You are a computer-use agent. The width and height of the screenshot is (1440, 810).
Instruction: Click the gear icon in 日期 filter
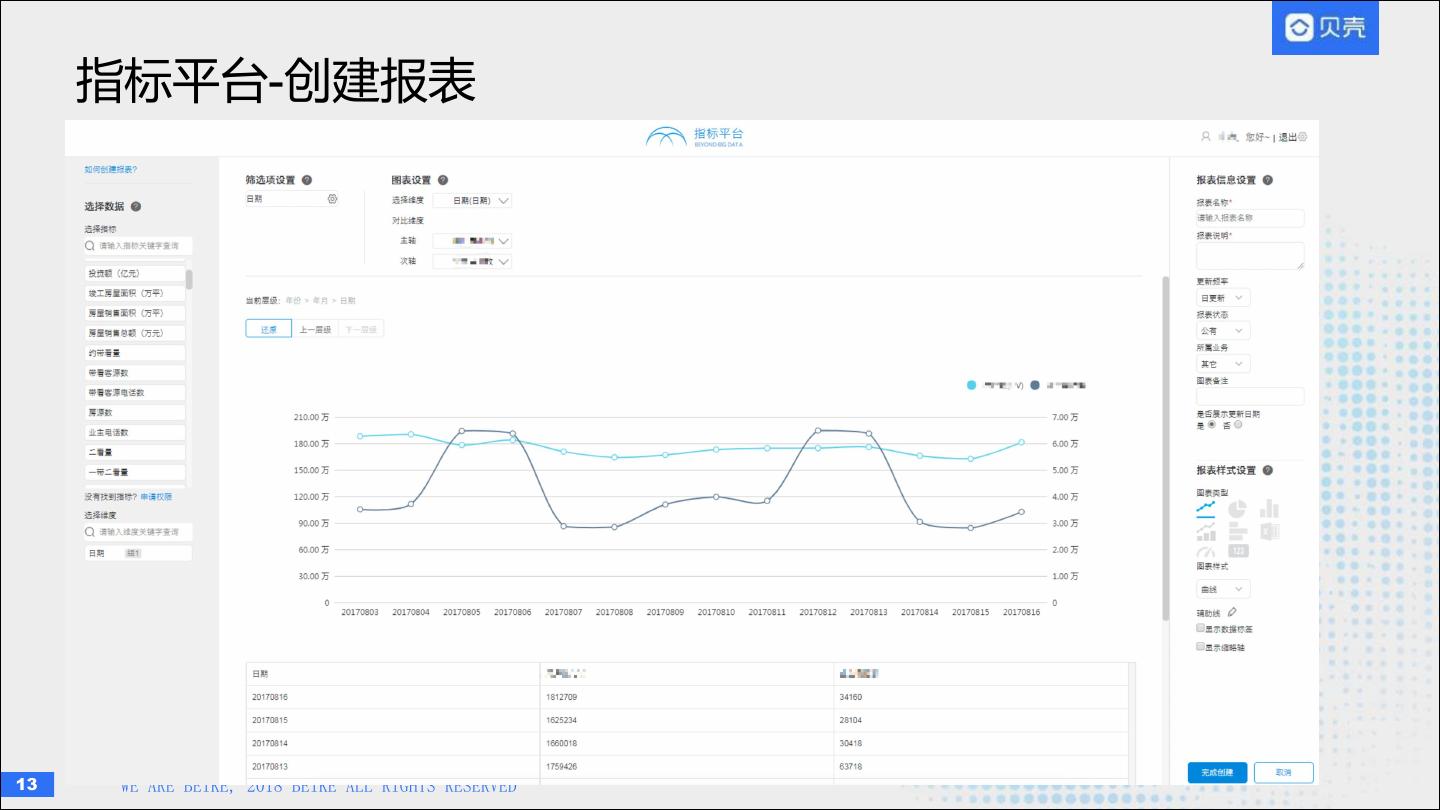(332, 199)
